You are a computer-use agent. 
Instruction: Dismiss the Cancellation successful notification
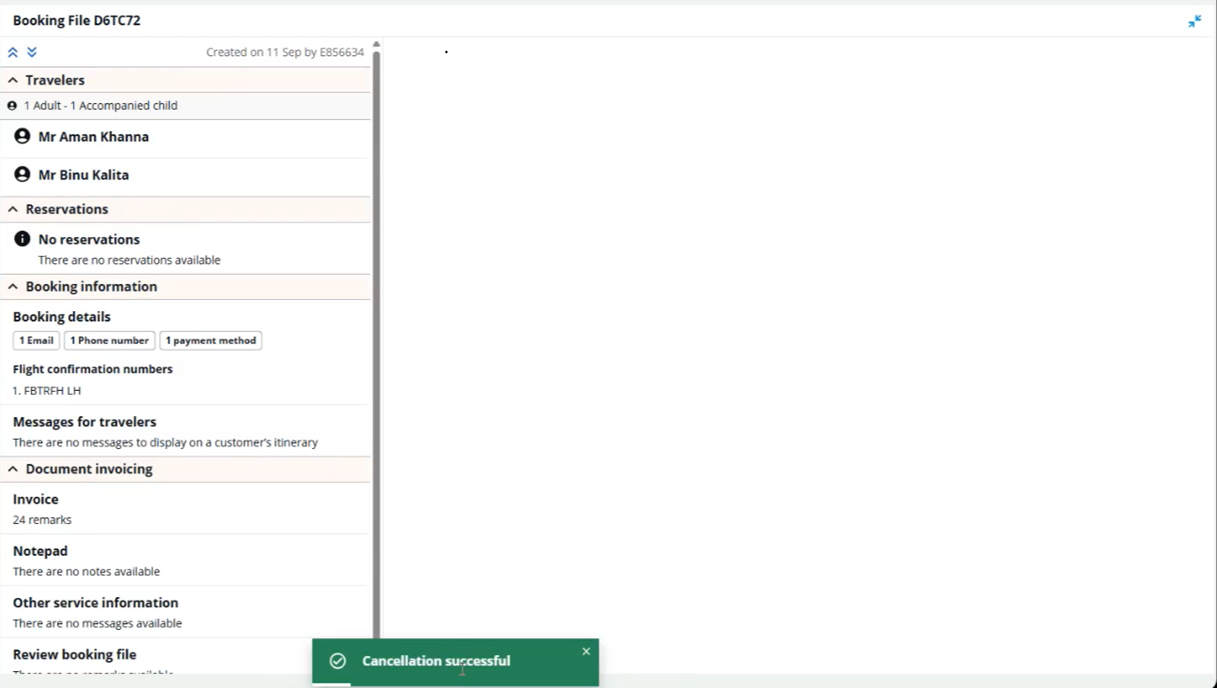(586, 651)
